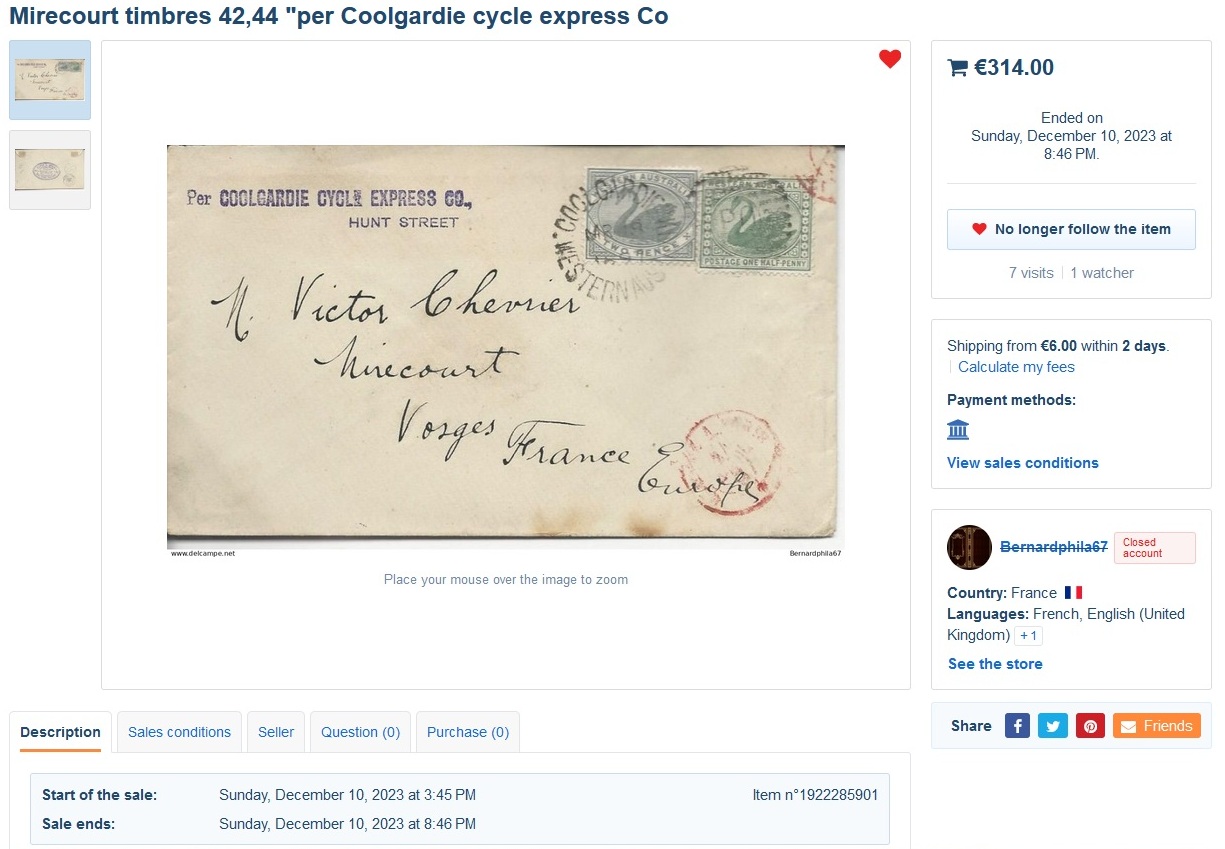Expand the +1 additional languages badge
This screenshot has height=849, width=1225.
[x=1028, y=636]
